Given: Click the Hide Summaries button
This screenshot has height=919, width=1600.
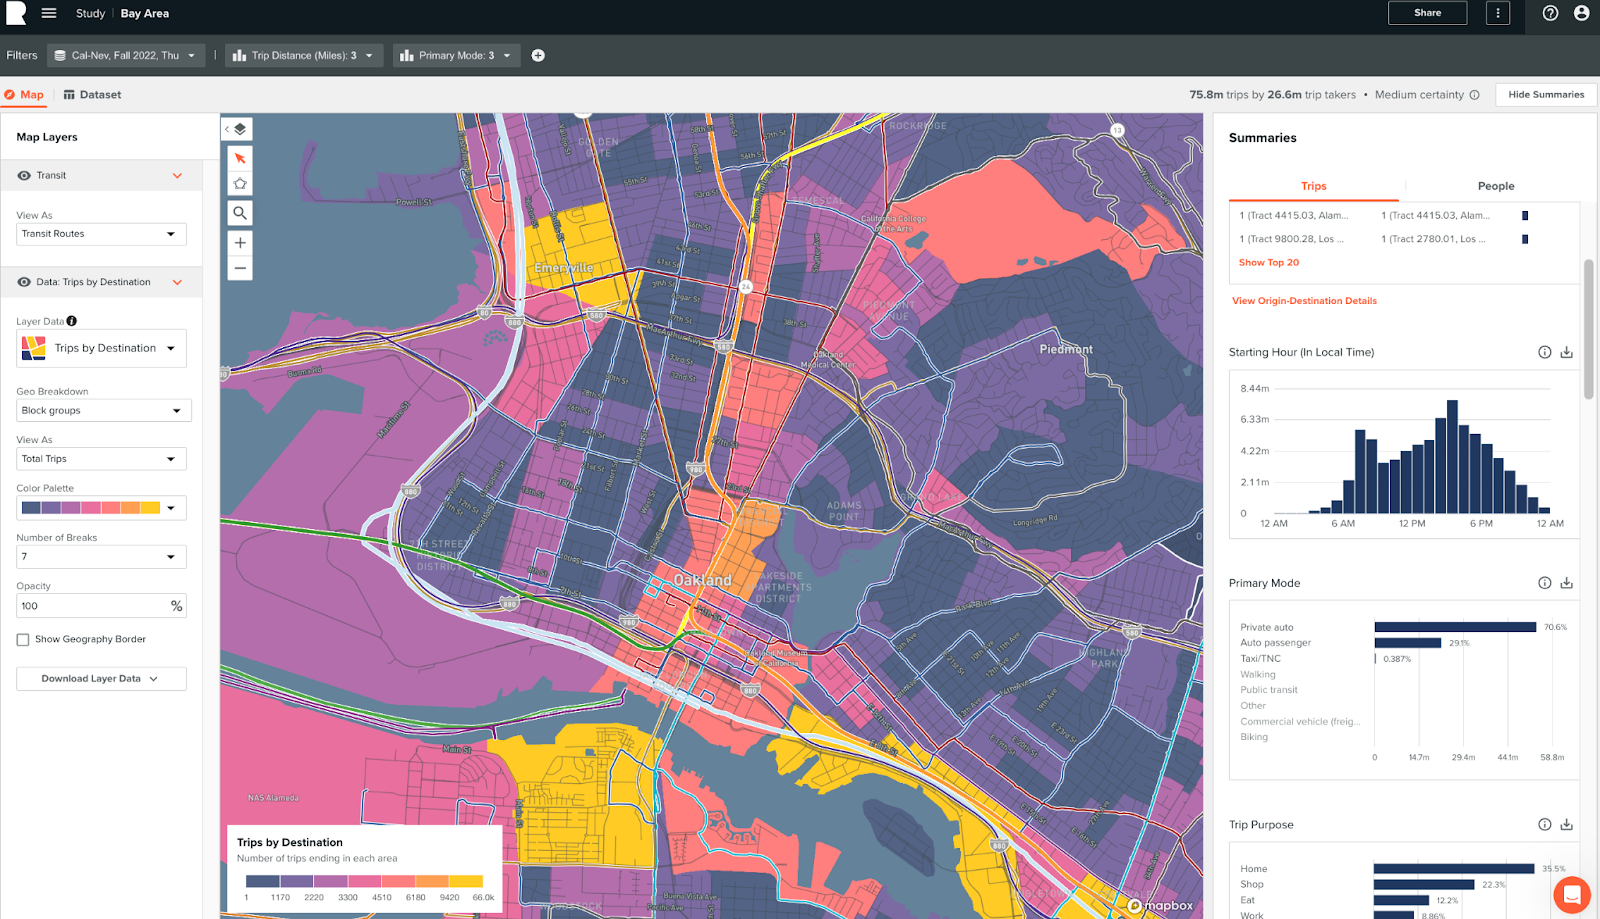Looking at the screenshot, I should (x=1544, y=94).
